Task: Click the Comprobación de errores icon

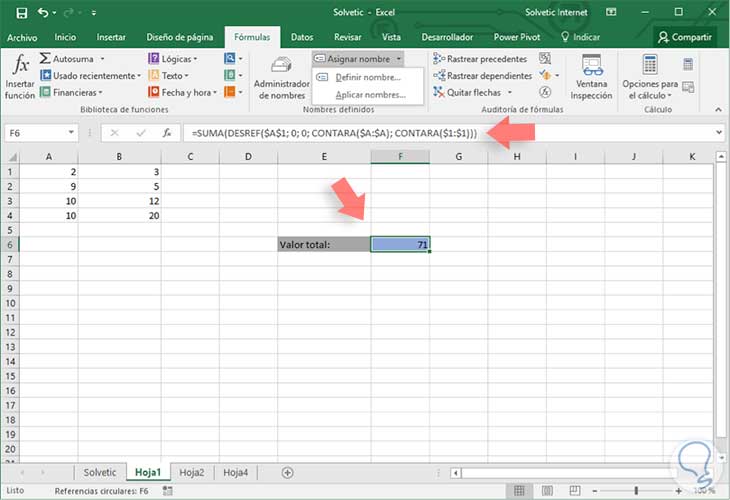Action: point(545,75)
